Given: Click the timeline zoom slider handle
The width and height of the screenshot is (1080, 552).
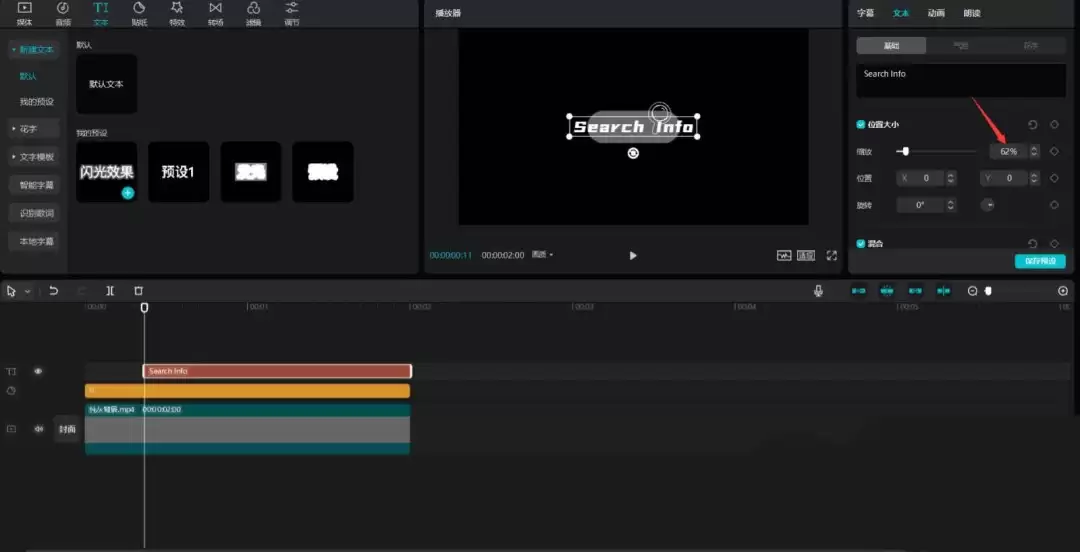Looking at the screenshot, I should coord(988,291).
